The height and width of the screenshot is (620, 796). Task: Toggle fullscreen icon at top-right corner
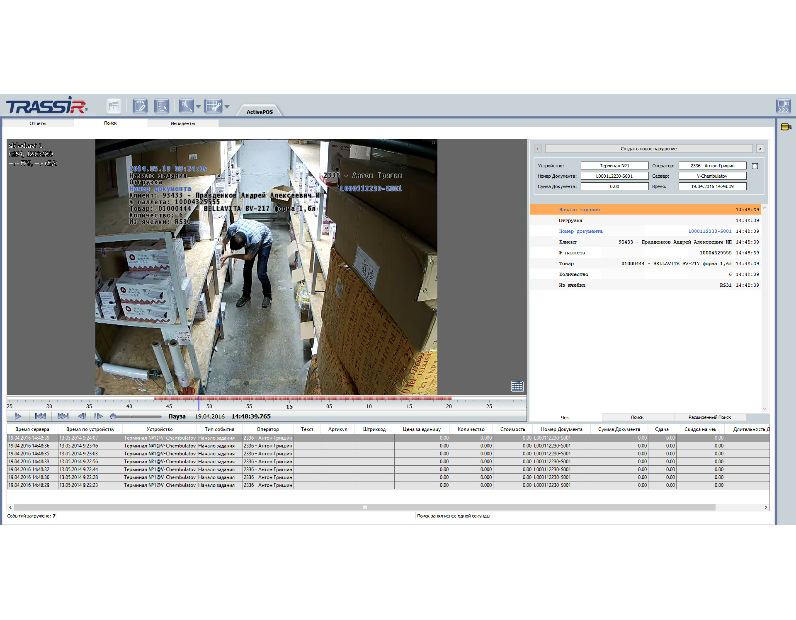[783, 106]
